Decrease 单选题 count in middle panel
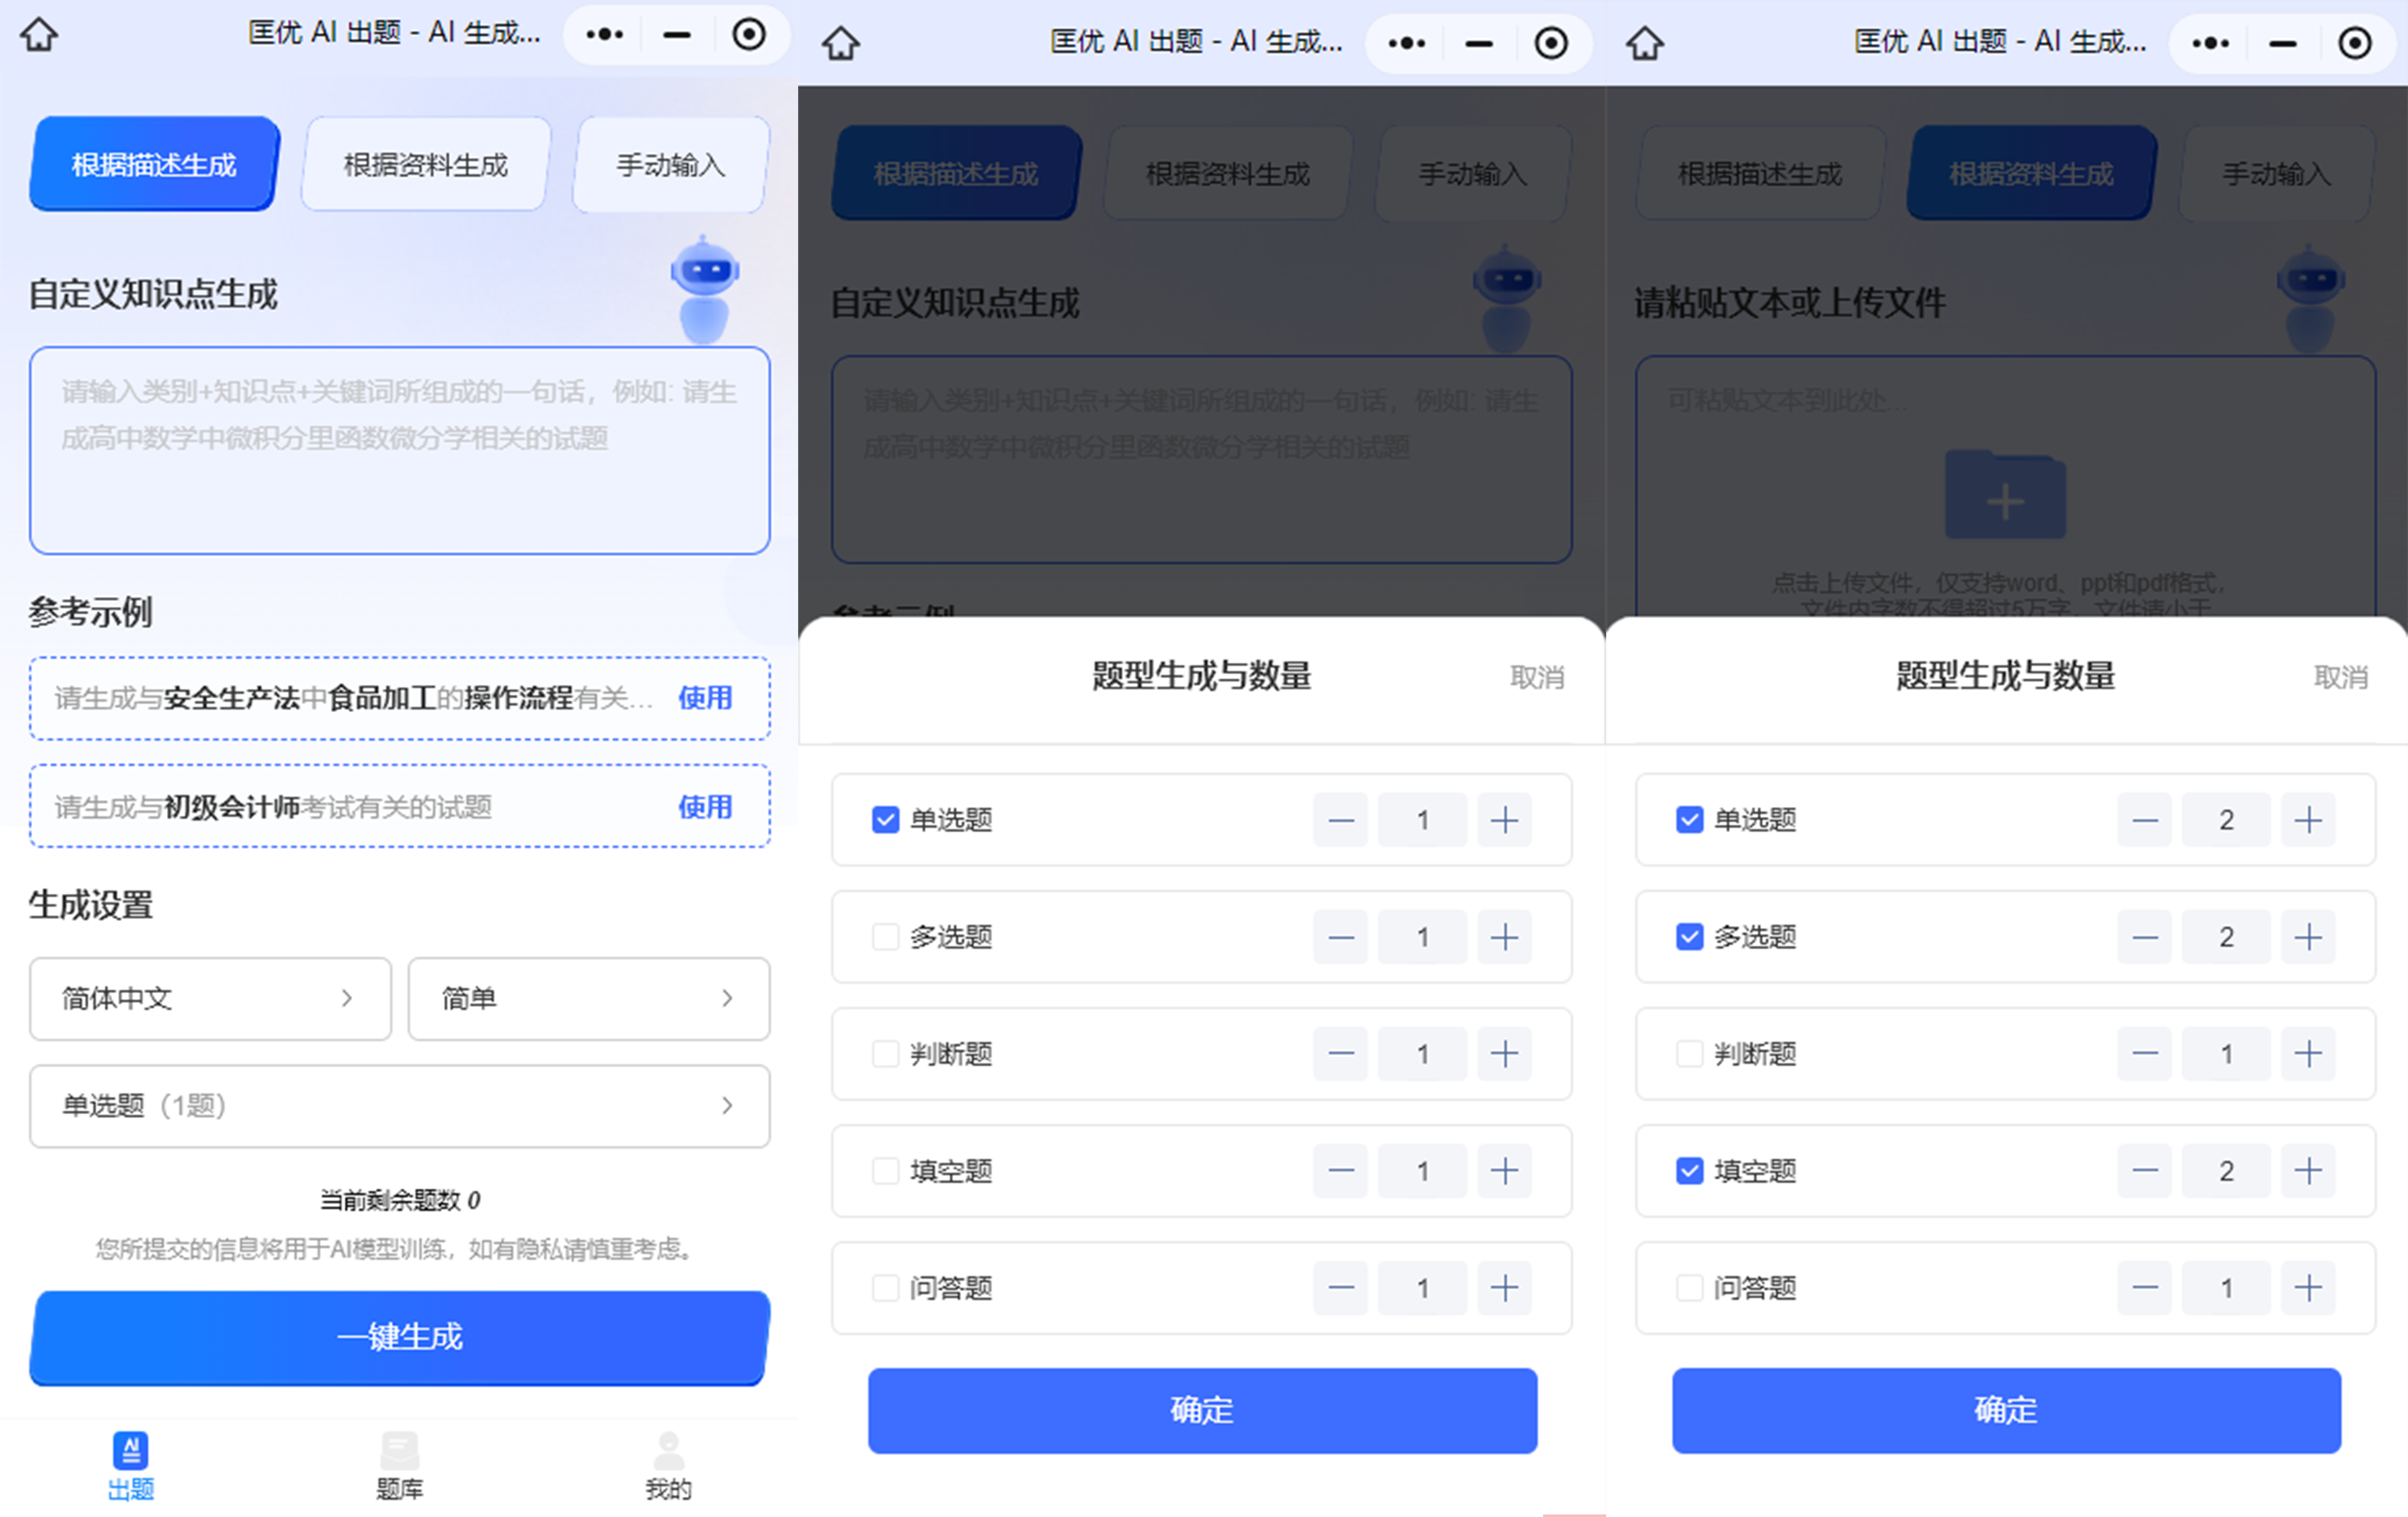2408x1517 pixels. tap(1341, 820)
